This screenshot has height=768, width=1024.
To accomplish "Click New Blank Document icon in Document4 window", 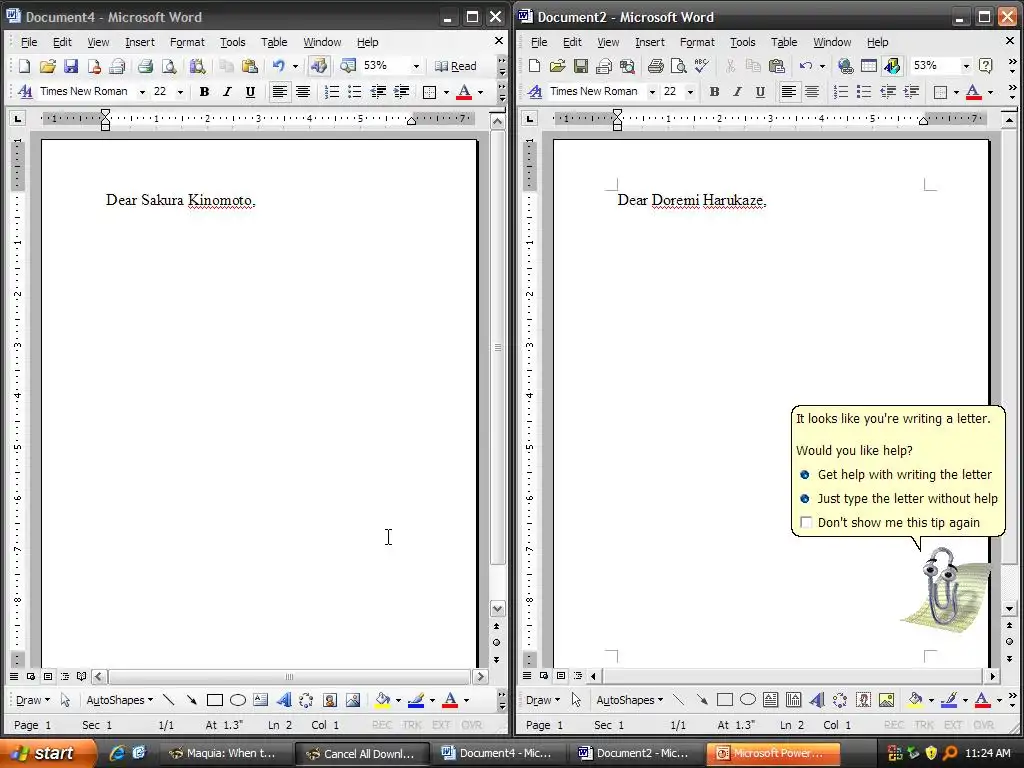I will point(24,66).
